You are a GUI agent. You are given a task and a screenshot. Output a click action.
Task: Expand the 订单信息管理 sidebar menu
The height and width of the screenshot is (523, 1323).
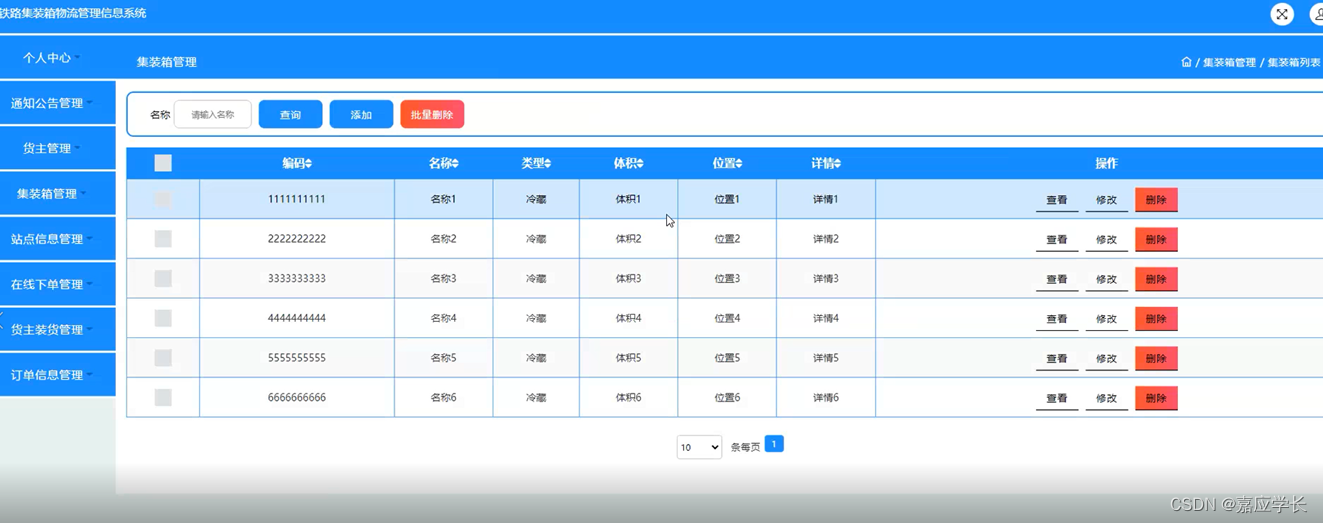click(x=57, y=375)
